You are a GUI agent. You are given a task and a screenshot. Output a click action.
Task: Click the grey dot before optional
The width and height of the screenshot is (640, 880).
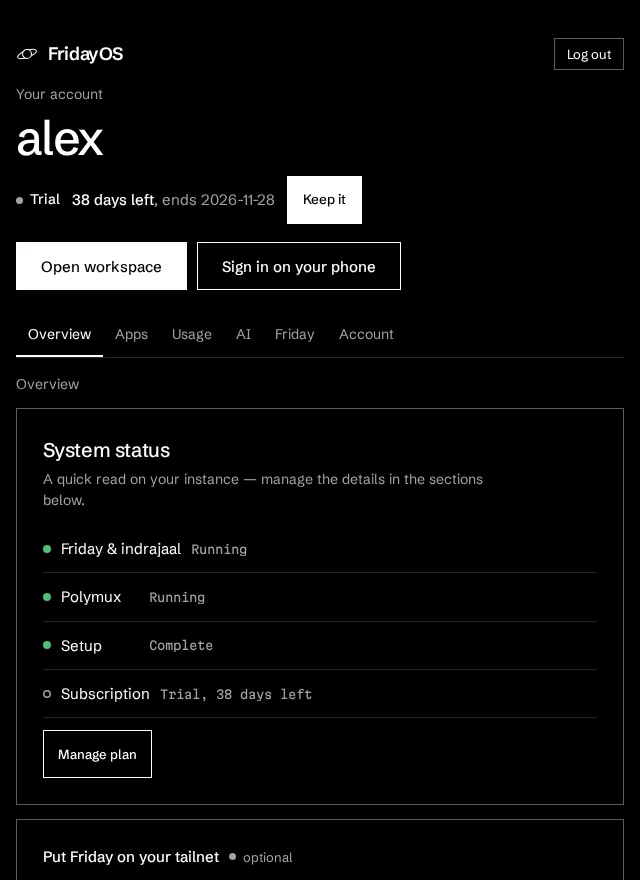[x=232, y=857]
